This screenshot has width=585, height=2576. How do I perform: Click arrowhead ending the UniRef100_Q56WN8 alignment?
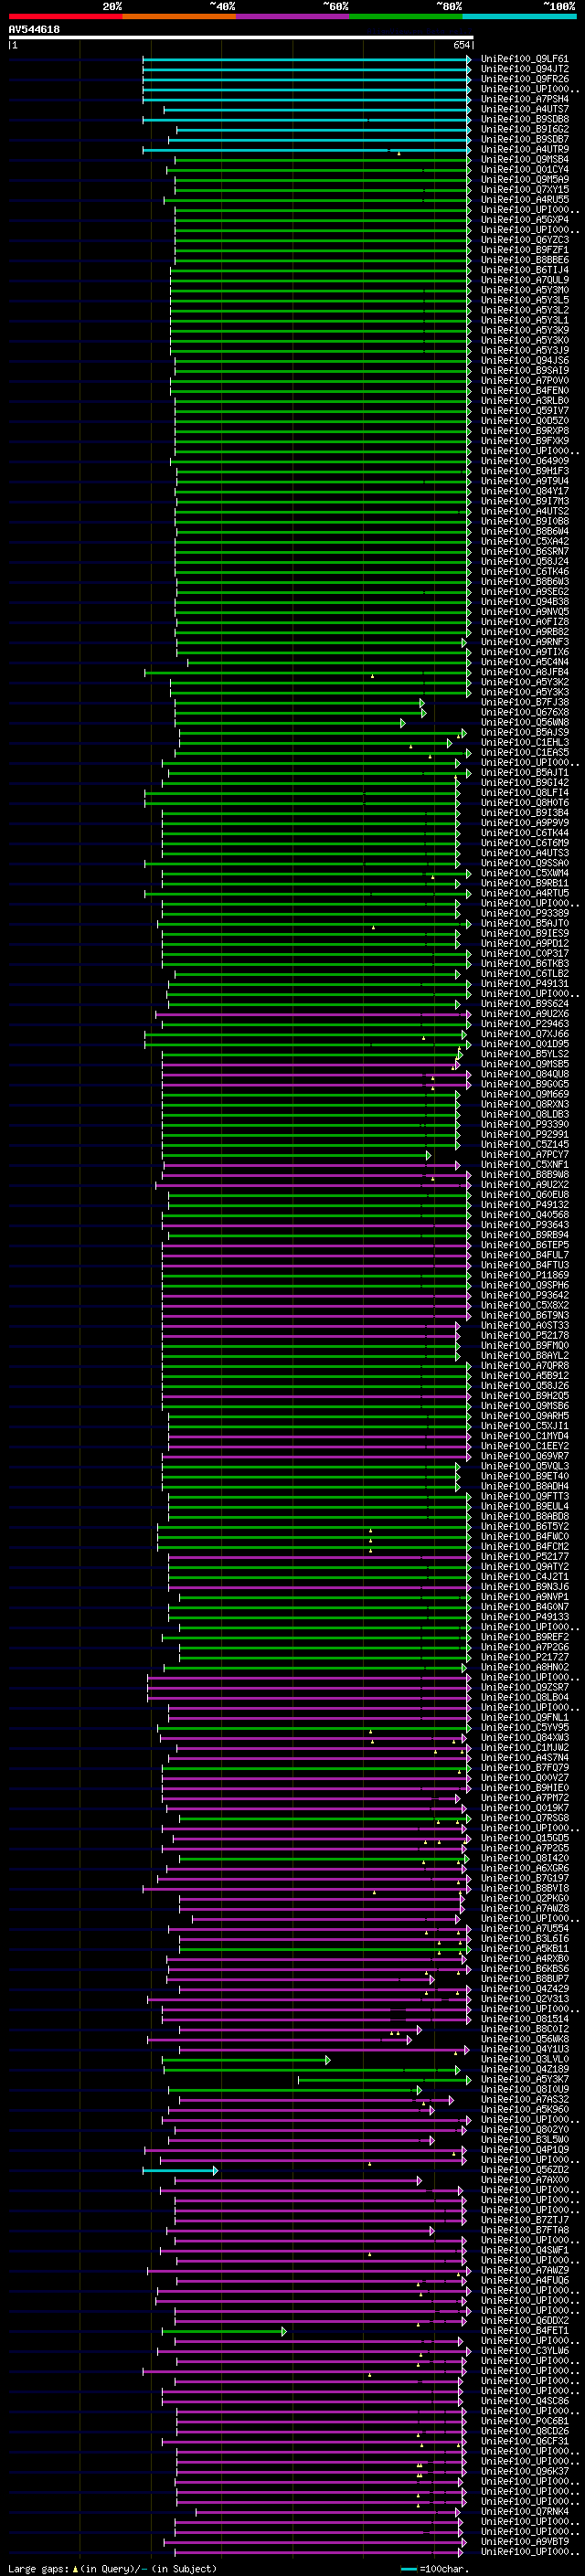403,723
